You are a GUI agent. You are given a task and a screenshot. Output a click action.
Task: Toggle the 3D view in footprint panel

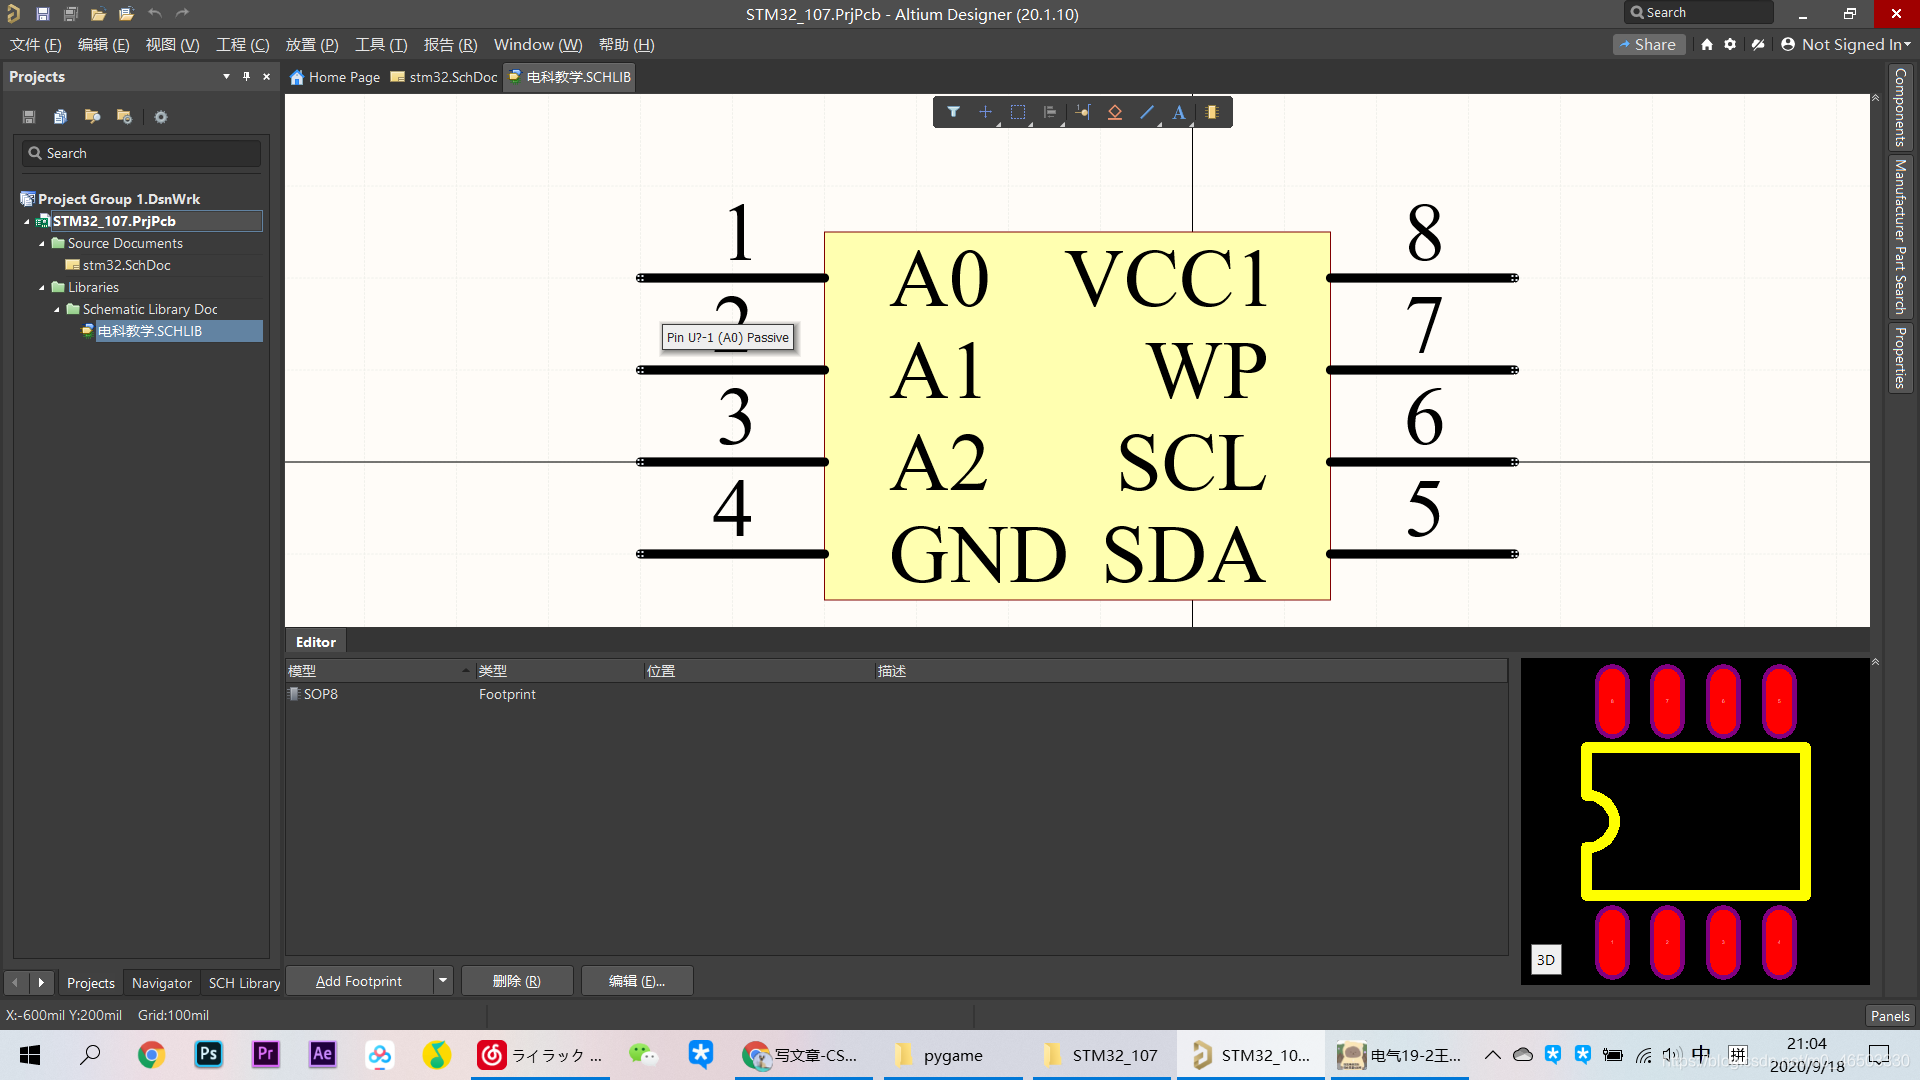(x=1545, y=959)
